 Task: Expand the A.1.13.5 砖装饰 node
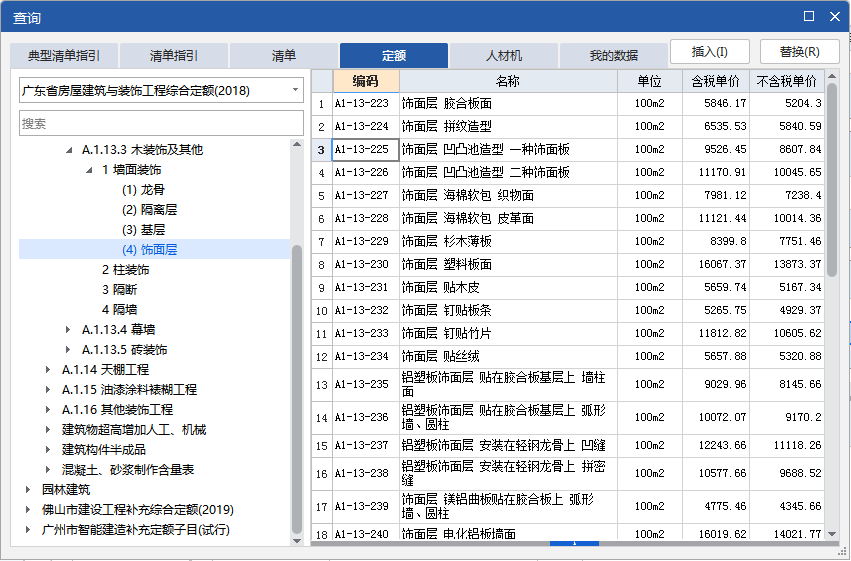point(68,349)
